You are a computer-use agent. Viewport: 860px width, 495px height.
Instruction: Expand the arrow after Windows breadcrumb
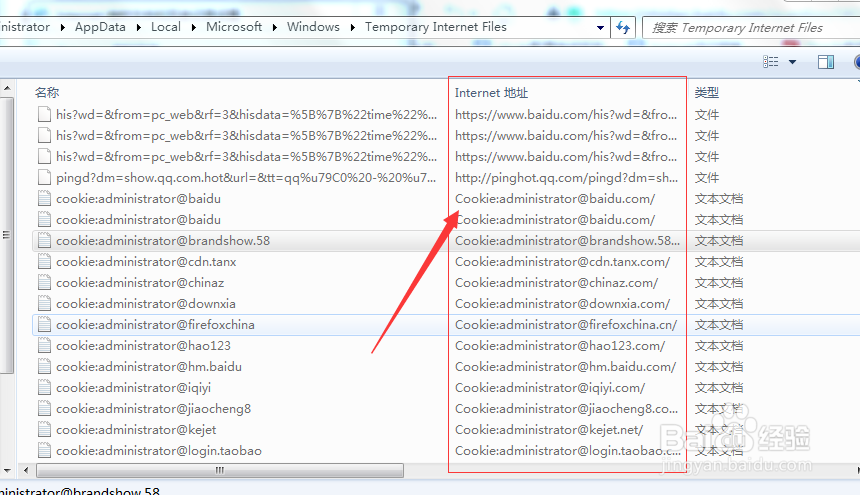[353, 27]
